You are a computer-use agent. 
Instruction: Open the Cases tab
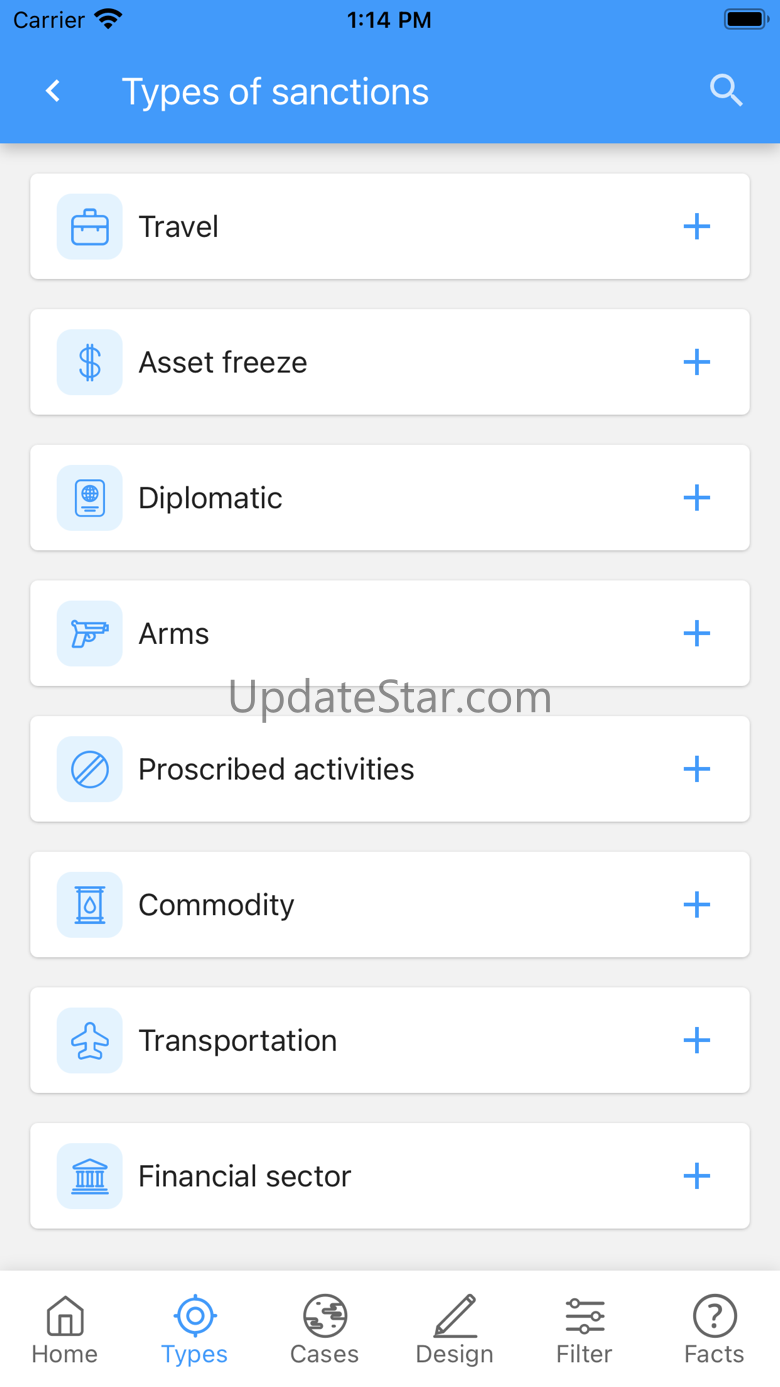click(324, 1329)
